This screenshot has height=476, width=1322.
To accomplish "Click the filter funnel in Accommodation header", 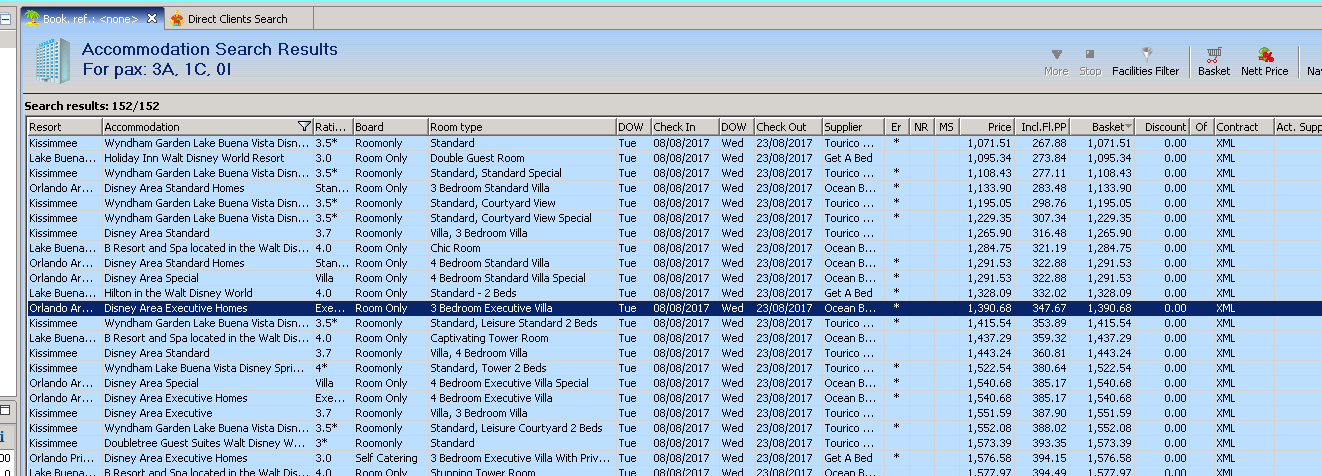I will click(304, 127).
